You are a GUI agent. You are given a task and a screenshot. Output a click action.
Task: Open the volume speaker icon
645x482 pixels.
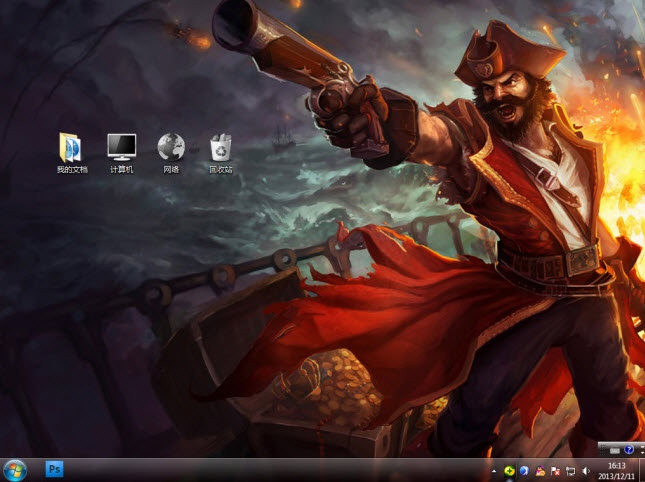click(586, 471)
